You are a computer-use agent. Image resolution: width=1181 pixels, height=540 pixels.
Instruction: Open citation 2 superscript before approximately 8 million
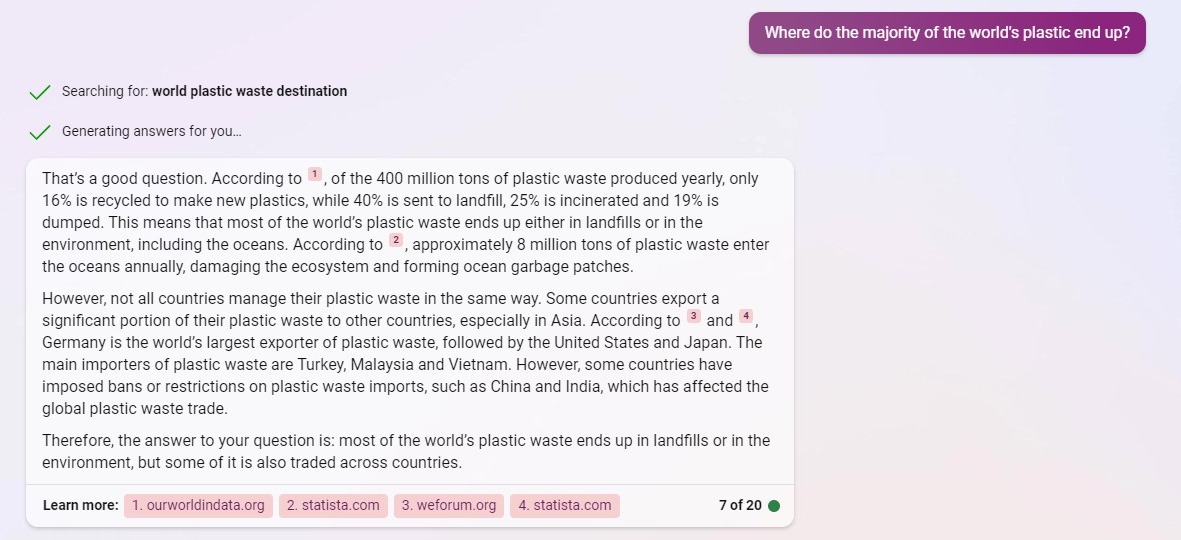395,240
